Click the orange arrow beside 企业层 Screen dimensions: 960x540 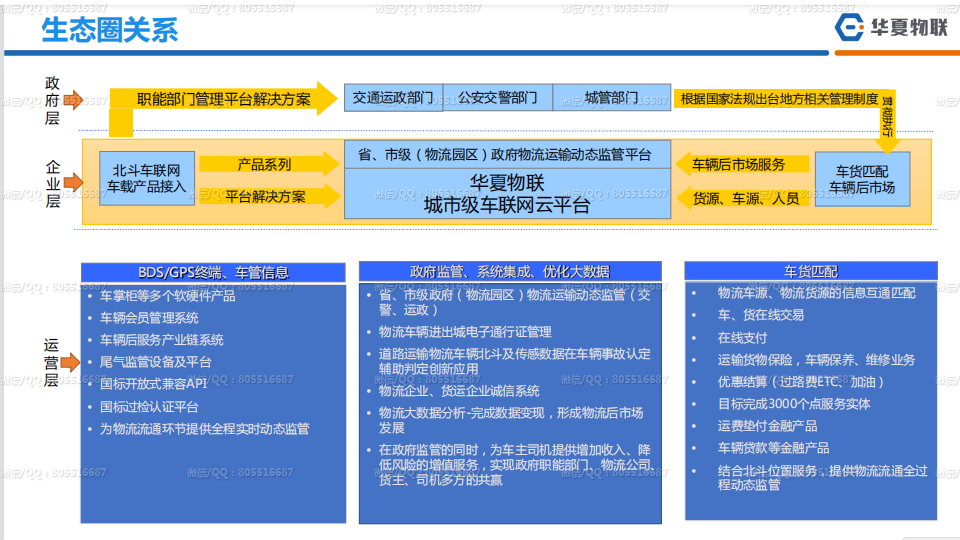(73, 182)
